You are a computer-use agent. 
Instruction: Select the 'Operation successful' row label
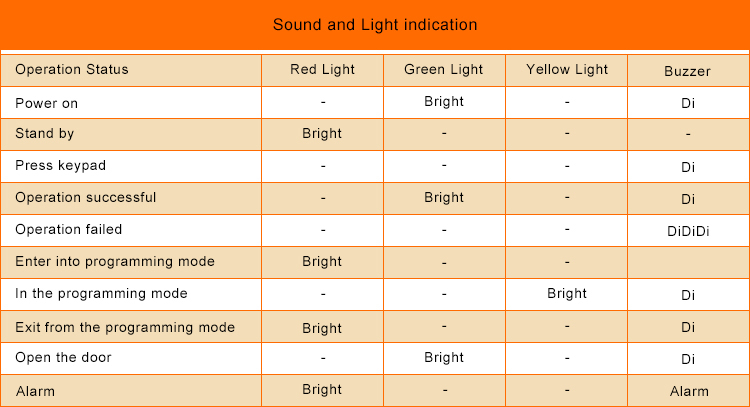pos(85,198)
